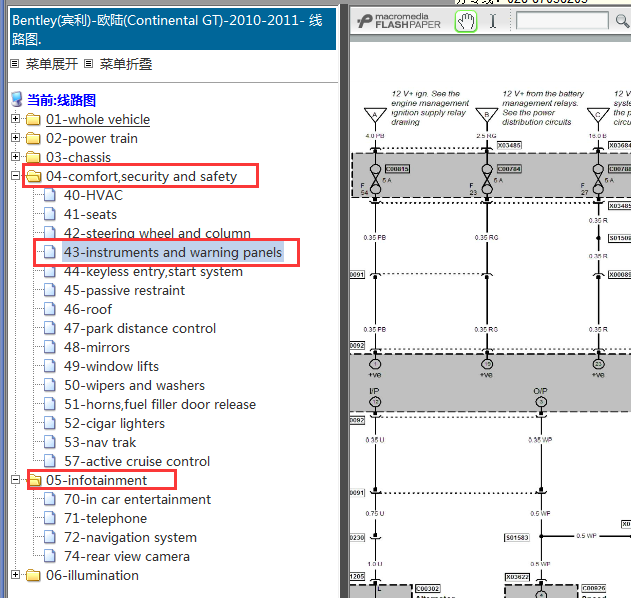Click open folder icon of 04-comfort

pyautogui.click(x=34, y=176)
